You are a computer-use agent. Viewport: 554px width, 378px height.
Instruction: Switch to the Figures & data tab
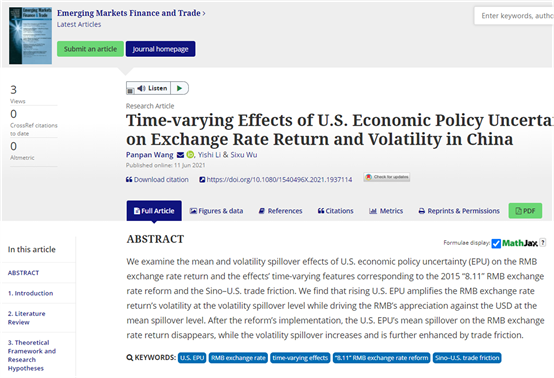pos(216,211)
